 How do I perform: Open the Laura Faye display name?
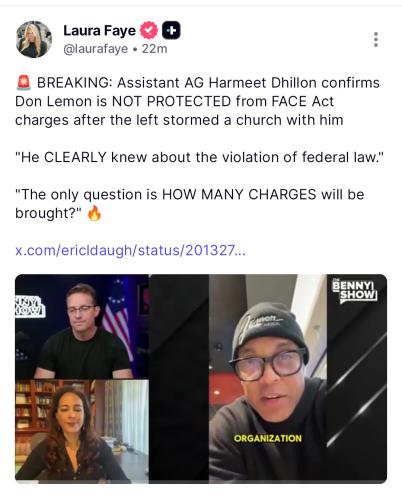click(100, 31)
